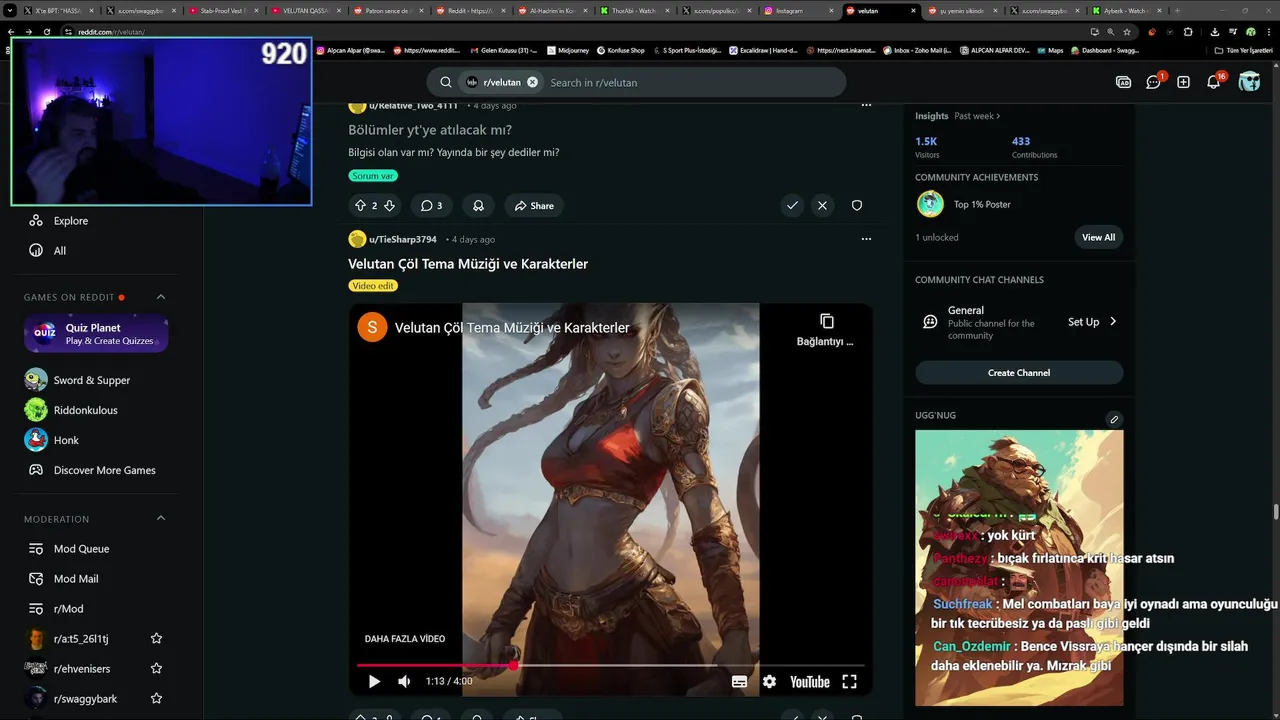Click the 'Sorum var' flair tag
Viewport: 1280px width, 720px height.
pos(373,176)
